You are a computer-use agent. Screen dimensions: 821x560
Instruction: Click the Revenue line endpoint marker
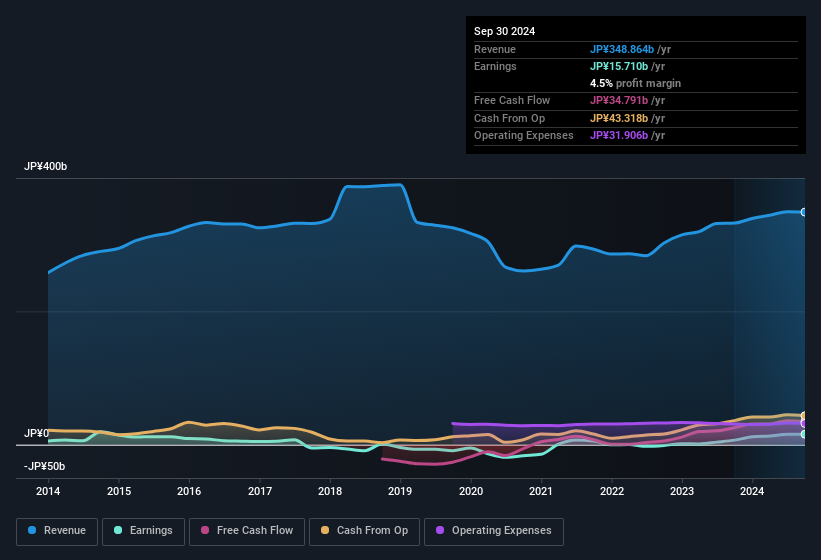click(804, 212)
